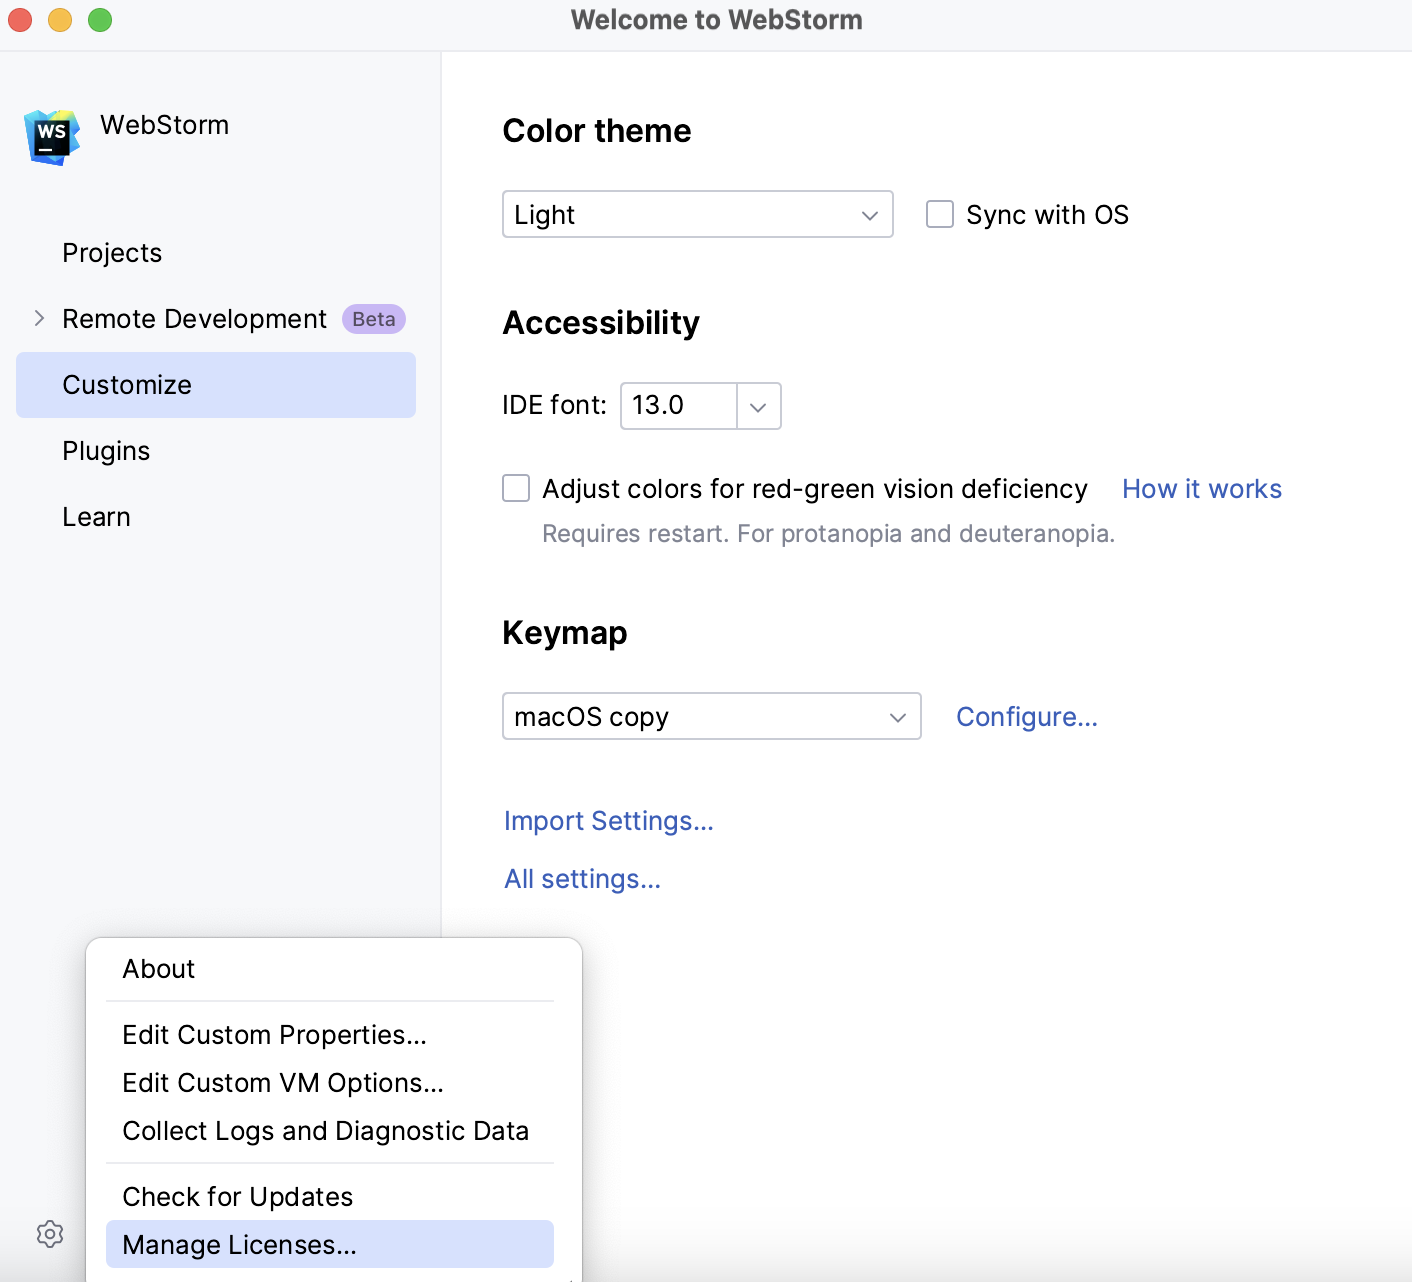Open All settings
Screen dimensions: 1412x1282
[x=582, y=878]
